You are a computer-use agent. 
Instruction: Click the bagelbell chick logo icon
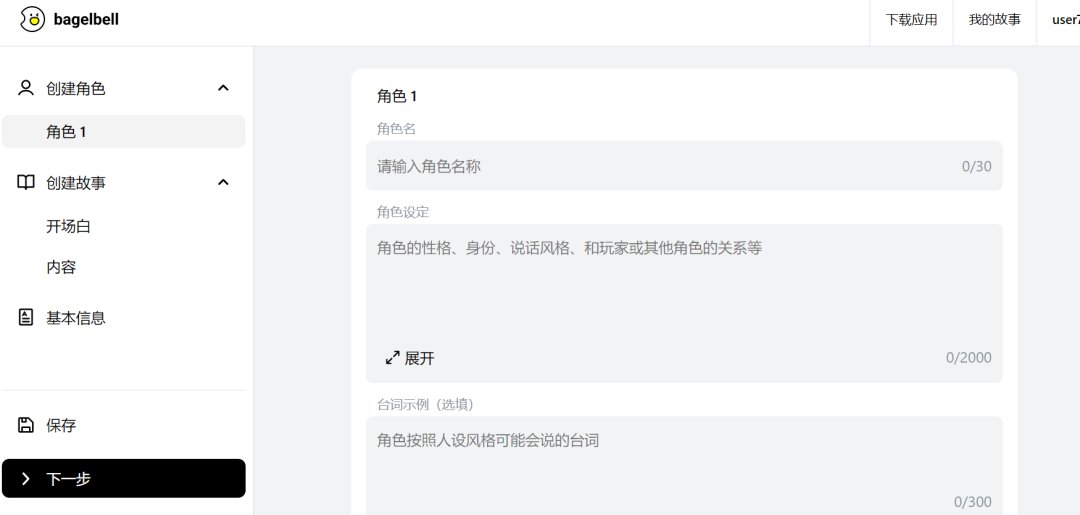(33, 19)
